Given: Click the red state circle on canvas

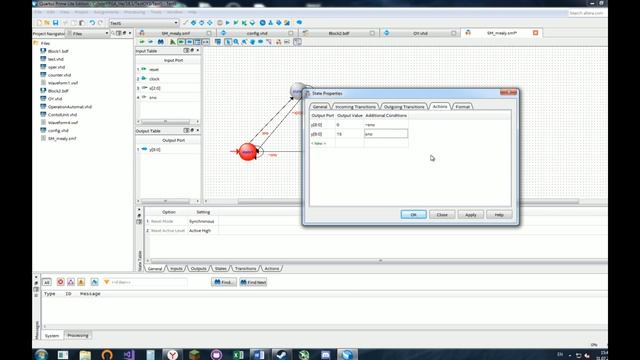Looking at the screenshot, I should (x=247, y=152).
